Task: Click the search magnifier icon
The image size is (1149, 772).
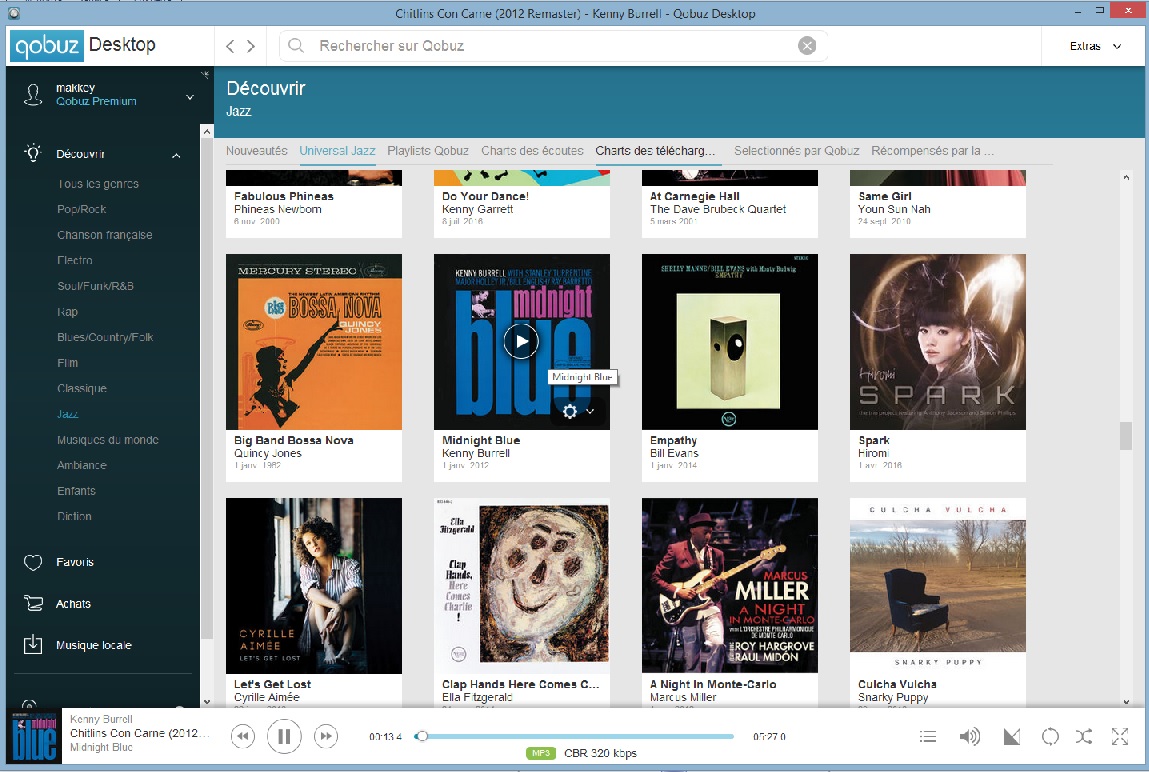Action: coord(296,45)
